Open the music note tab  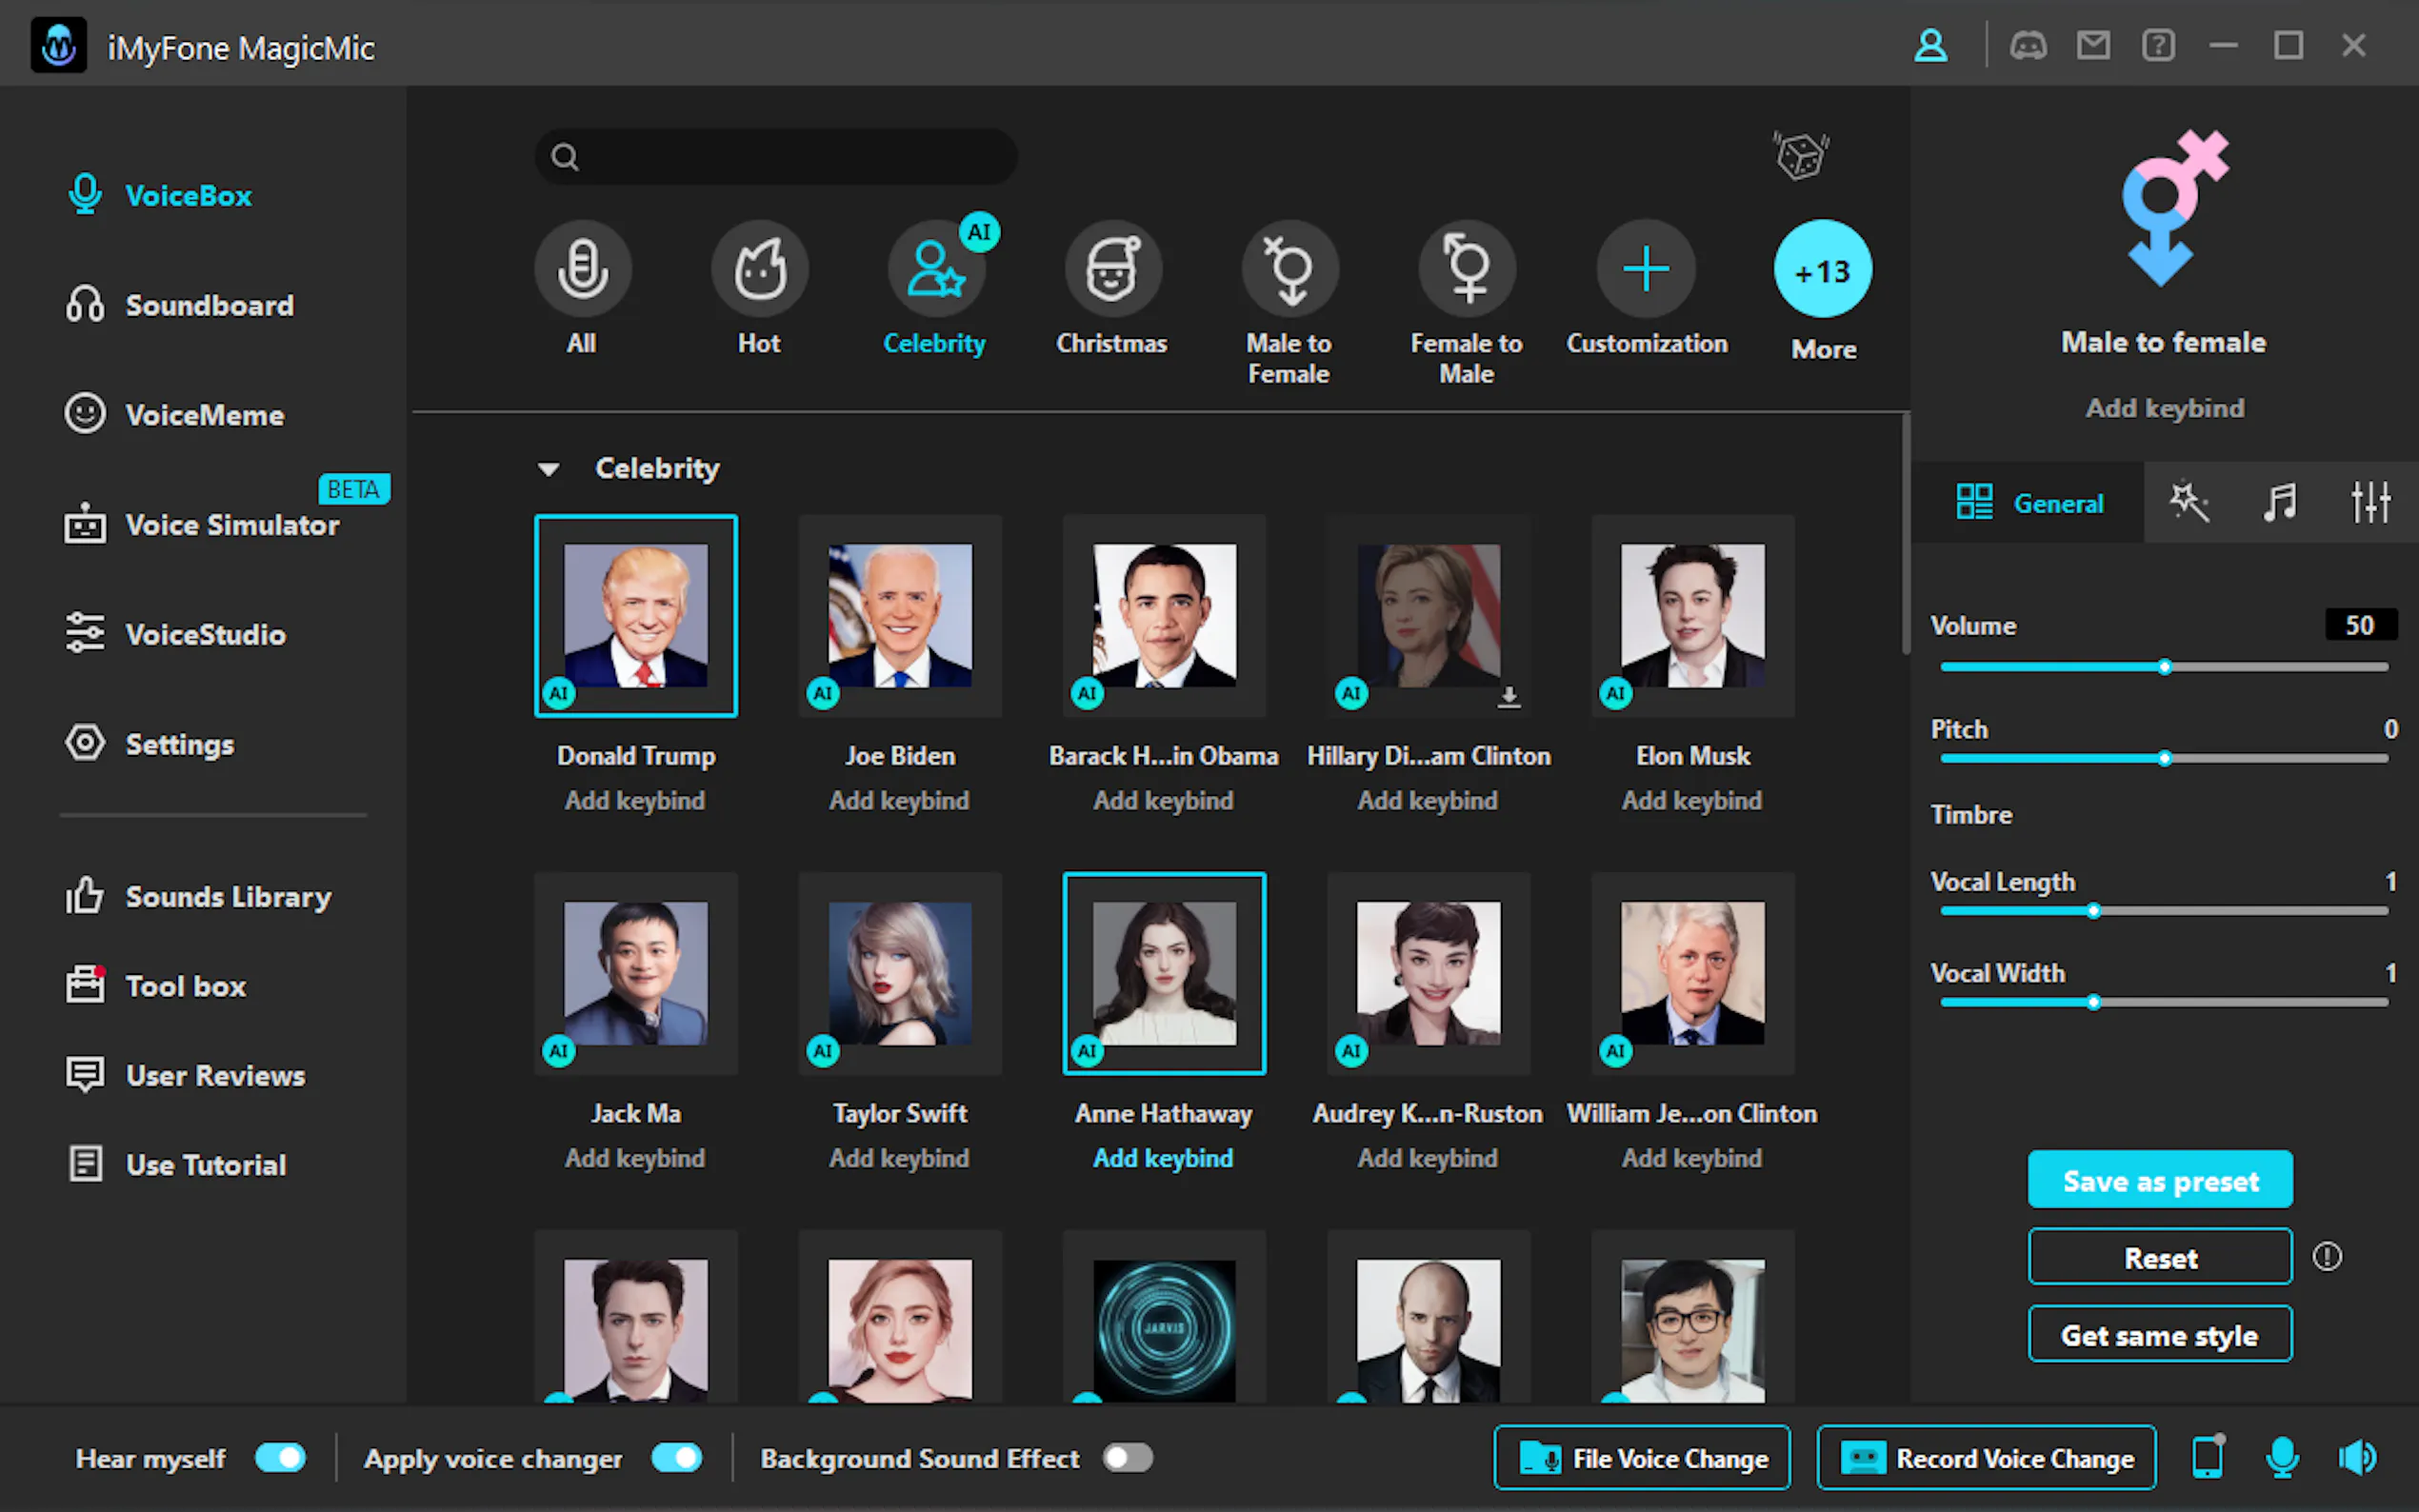coord(2279,502)
